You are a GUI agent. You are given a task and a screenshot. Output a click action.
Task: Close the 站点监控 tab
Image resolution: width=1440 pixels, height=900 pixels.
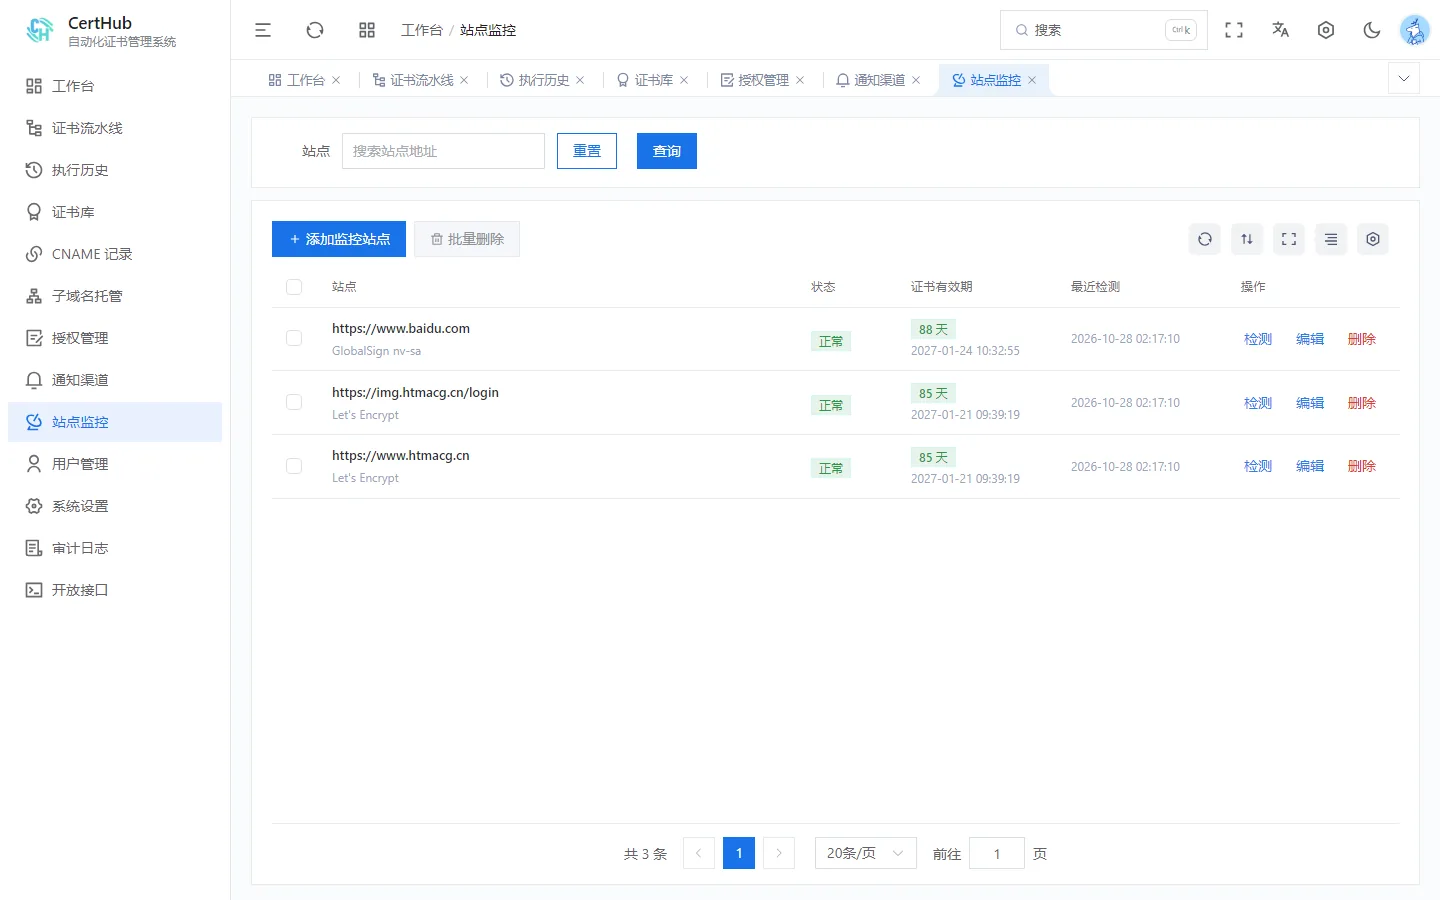pyautogui.click(x=1032, y=80)
